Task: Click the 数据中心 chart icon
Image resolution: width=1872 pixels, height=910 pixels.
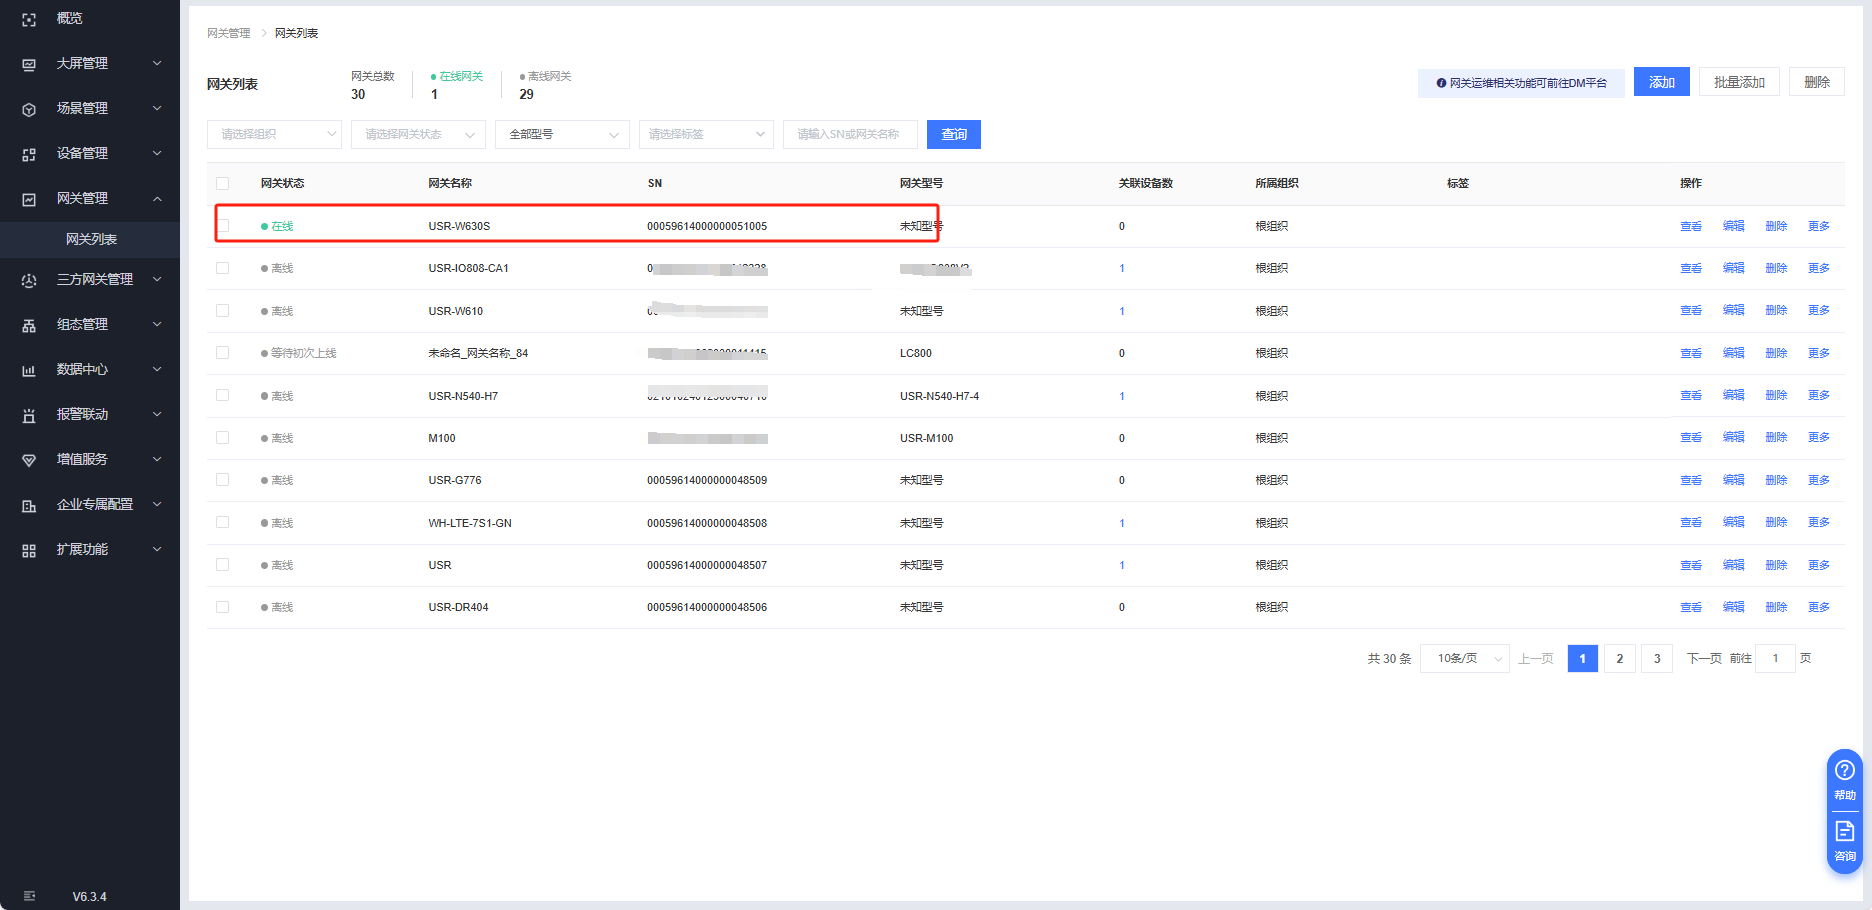Action: [29, 370]
